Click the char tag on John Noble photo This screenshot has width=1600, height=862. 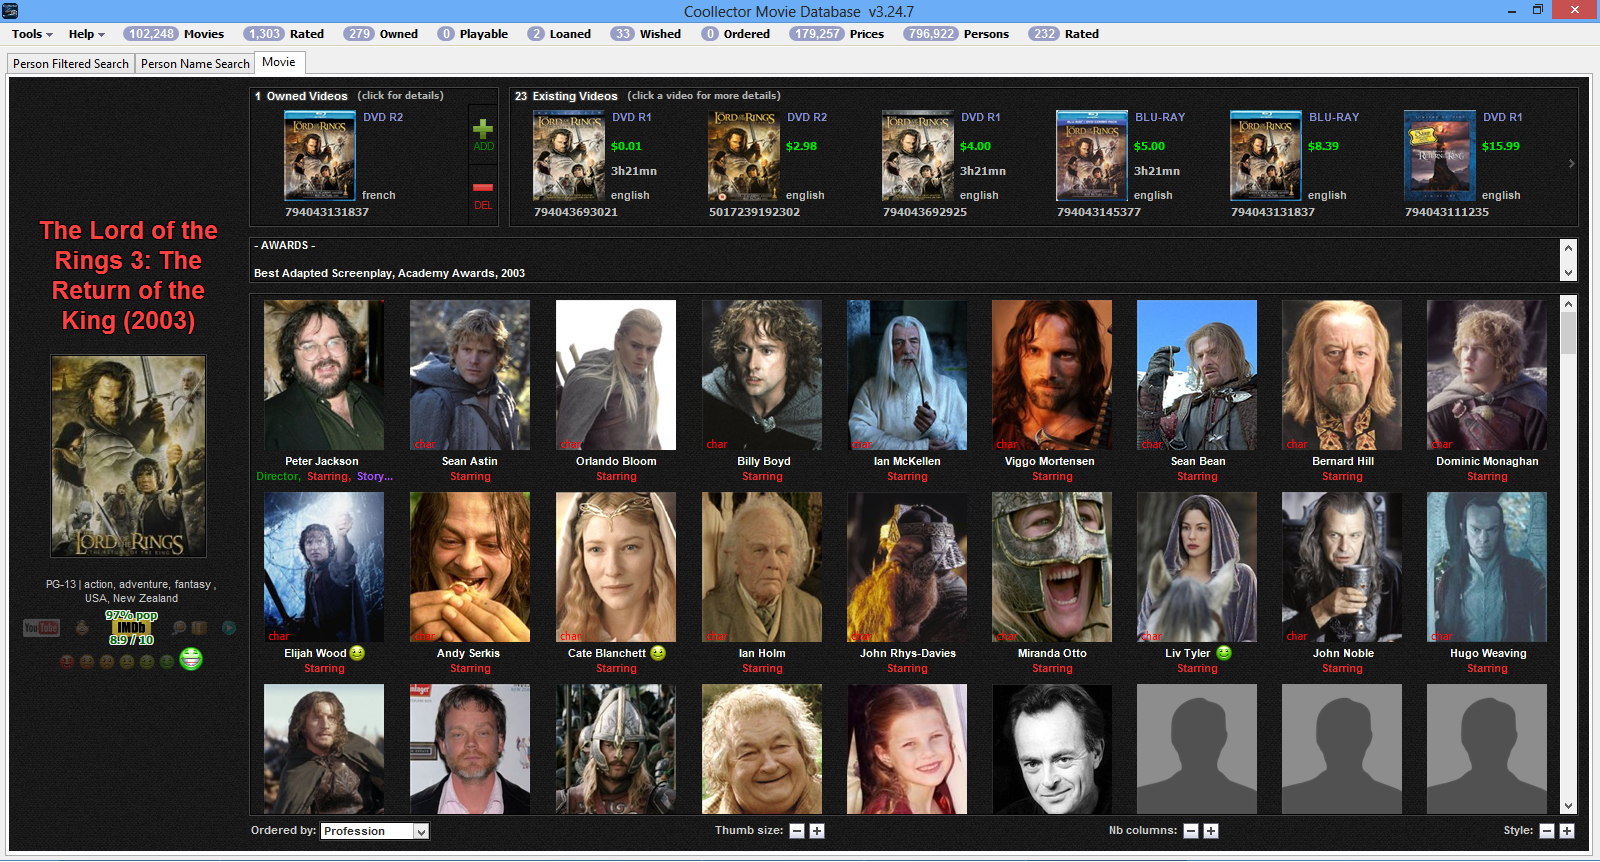[1296, 636]
